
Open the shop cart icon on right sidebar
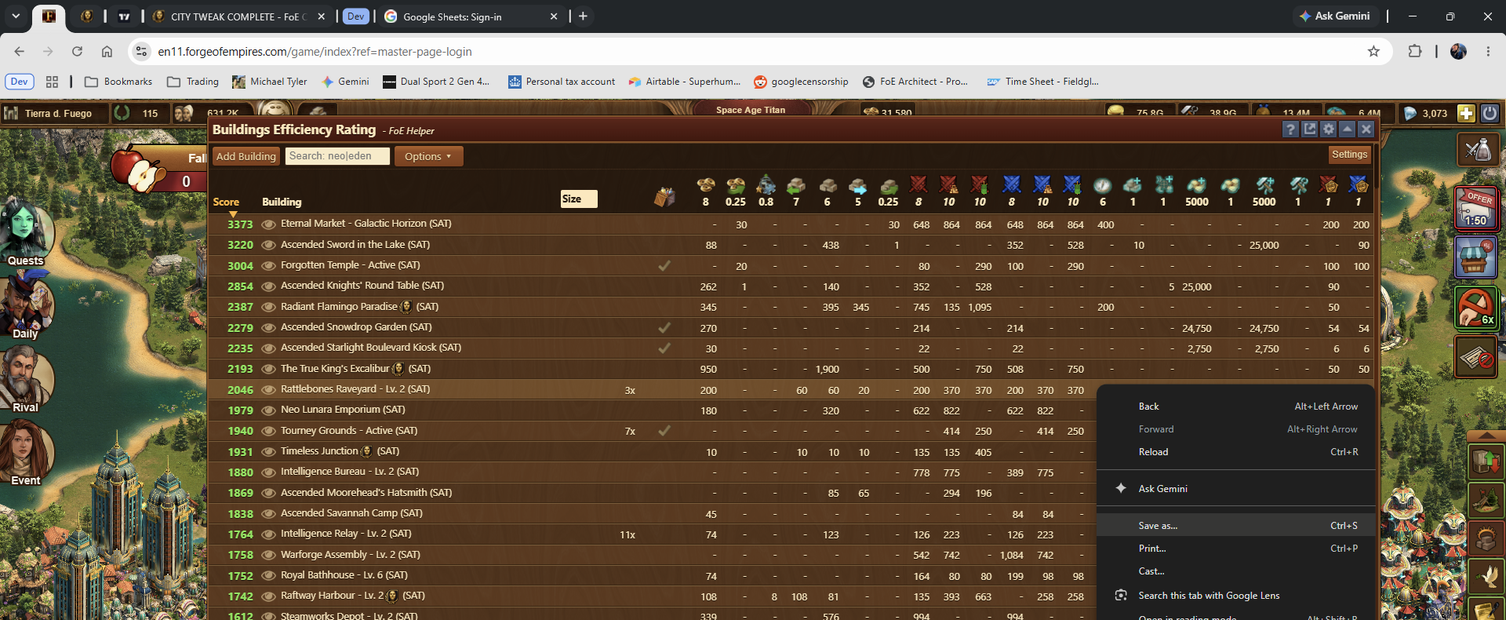(x=1476, y=257)
